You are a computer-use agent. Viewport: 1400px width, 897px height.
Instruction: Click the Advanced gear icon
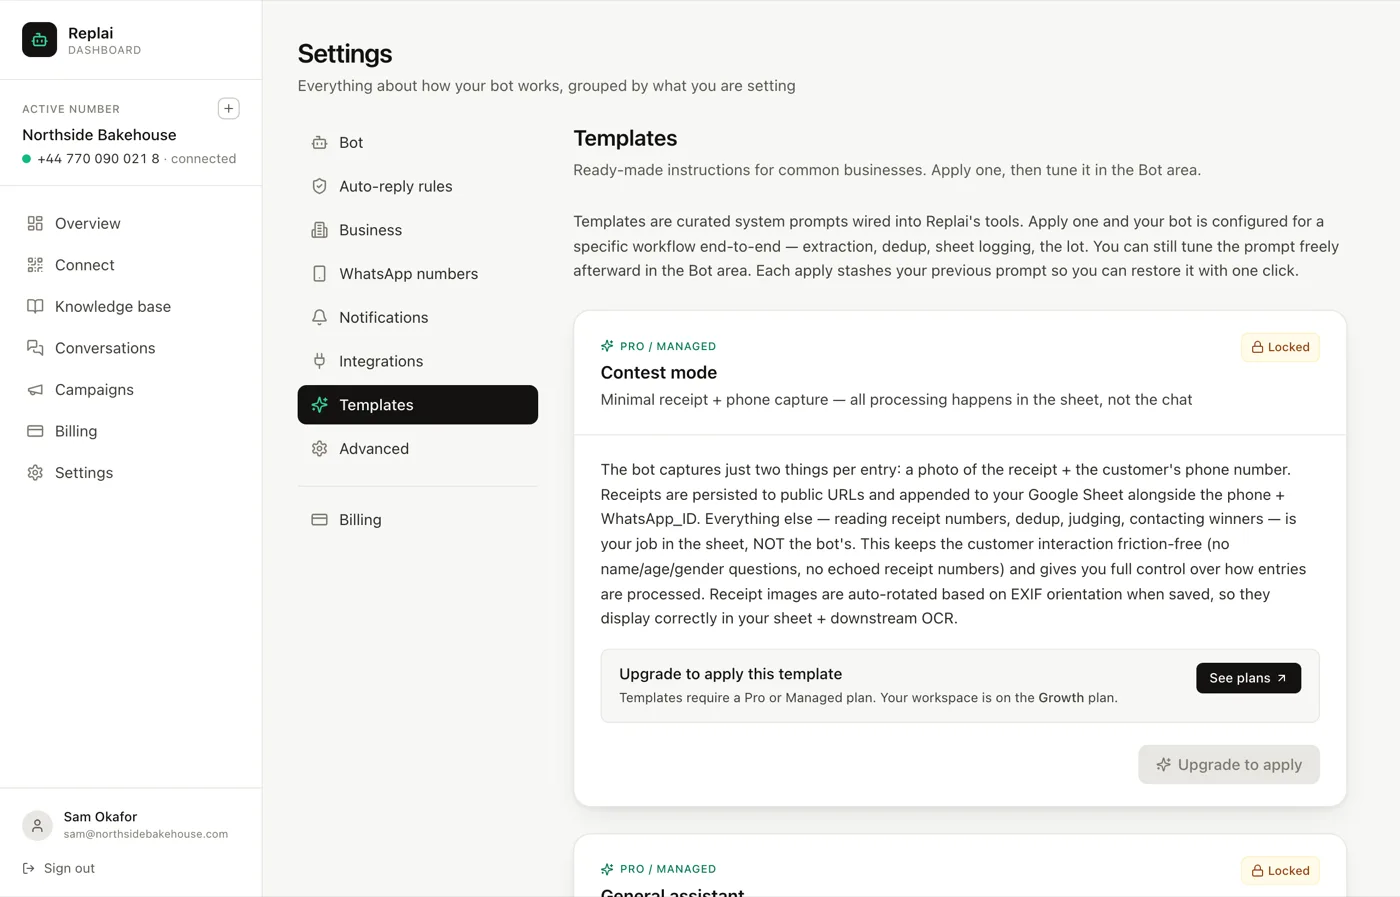coord(319,449)
